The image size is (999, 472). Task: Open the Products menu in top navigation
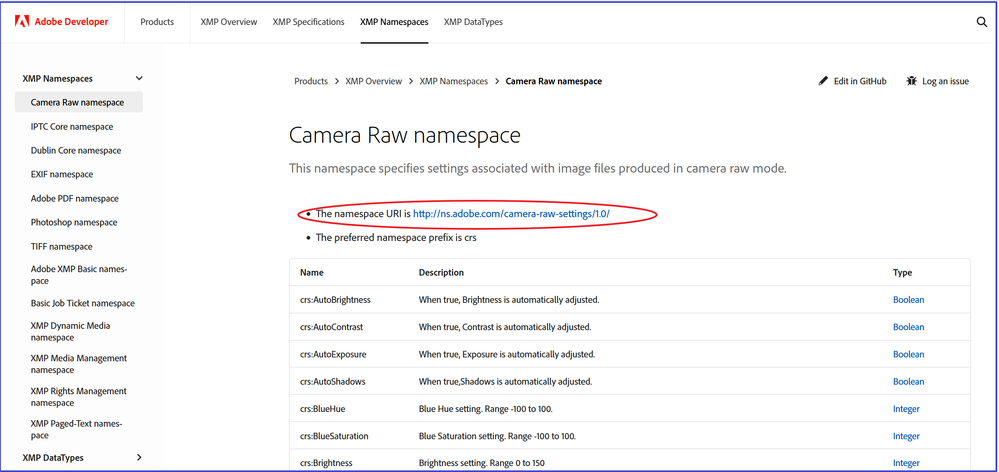coord(157,22)
